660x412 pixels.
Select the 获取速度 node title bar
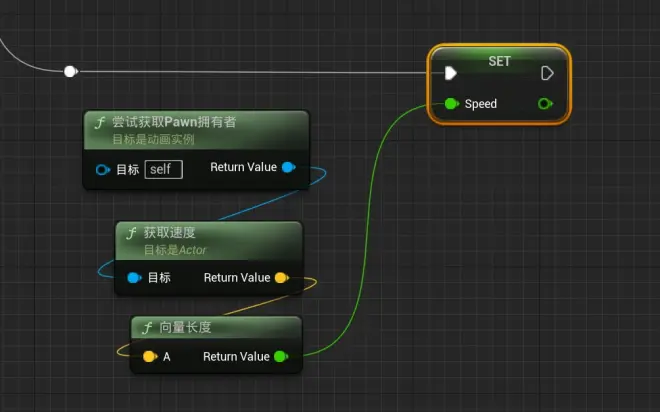[169, 233]
